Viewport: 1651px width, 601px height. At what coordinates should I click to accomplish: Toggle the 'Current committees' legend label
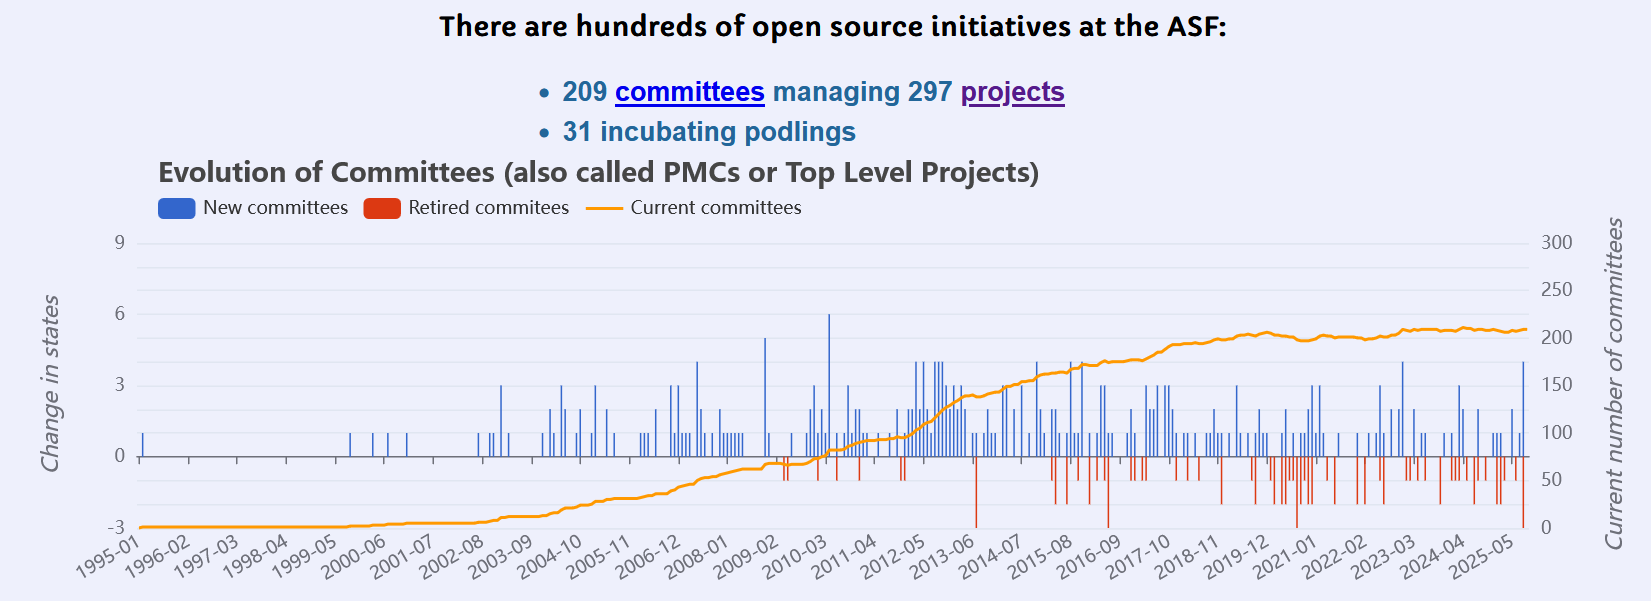click(x=715, y=208)
